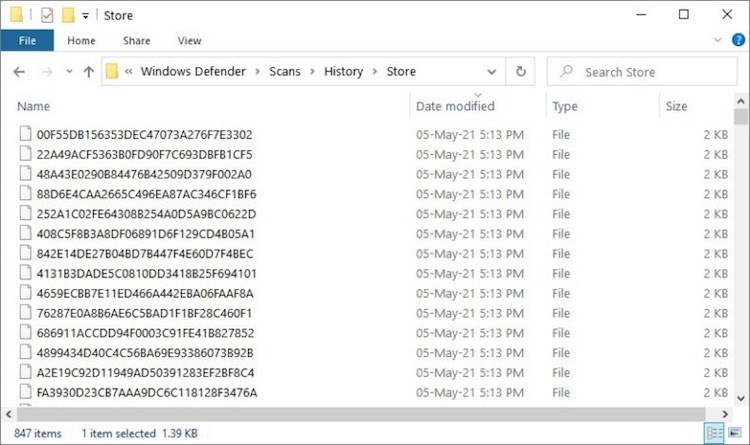Screen dimensions: 750x445
Task: Open the File menu
Action: click(x=27, y=41)
